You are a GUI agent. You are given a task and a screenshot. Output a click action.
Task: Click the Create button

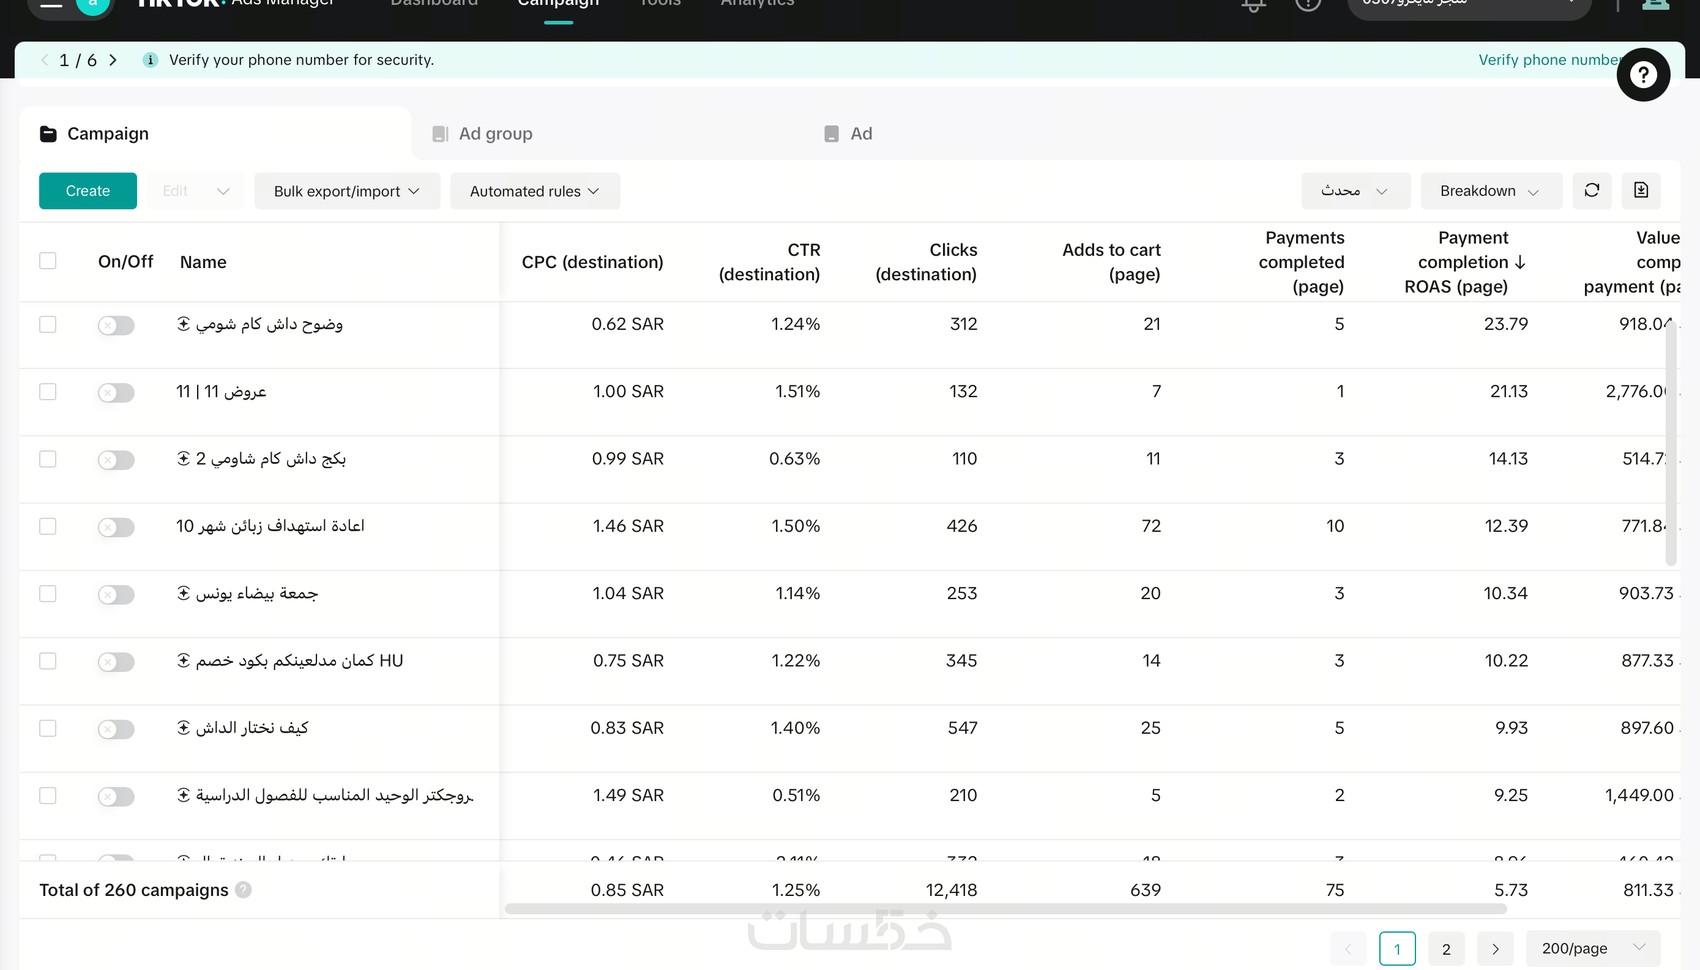(x=88, y=191)
